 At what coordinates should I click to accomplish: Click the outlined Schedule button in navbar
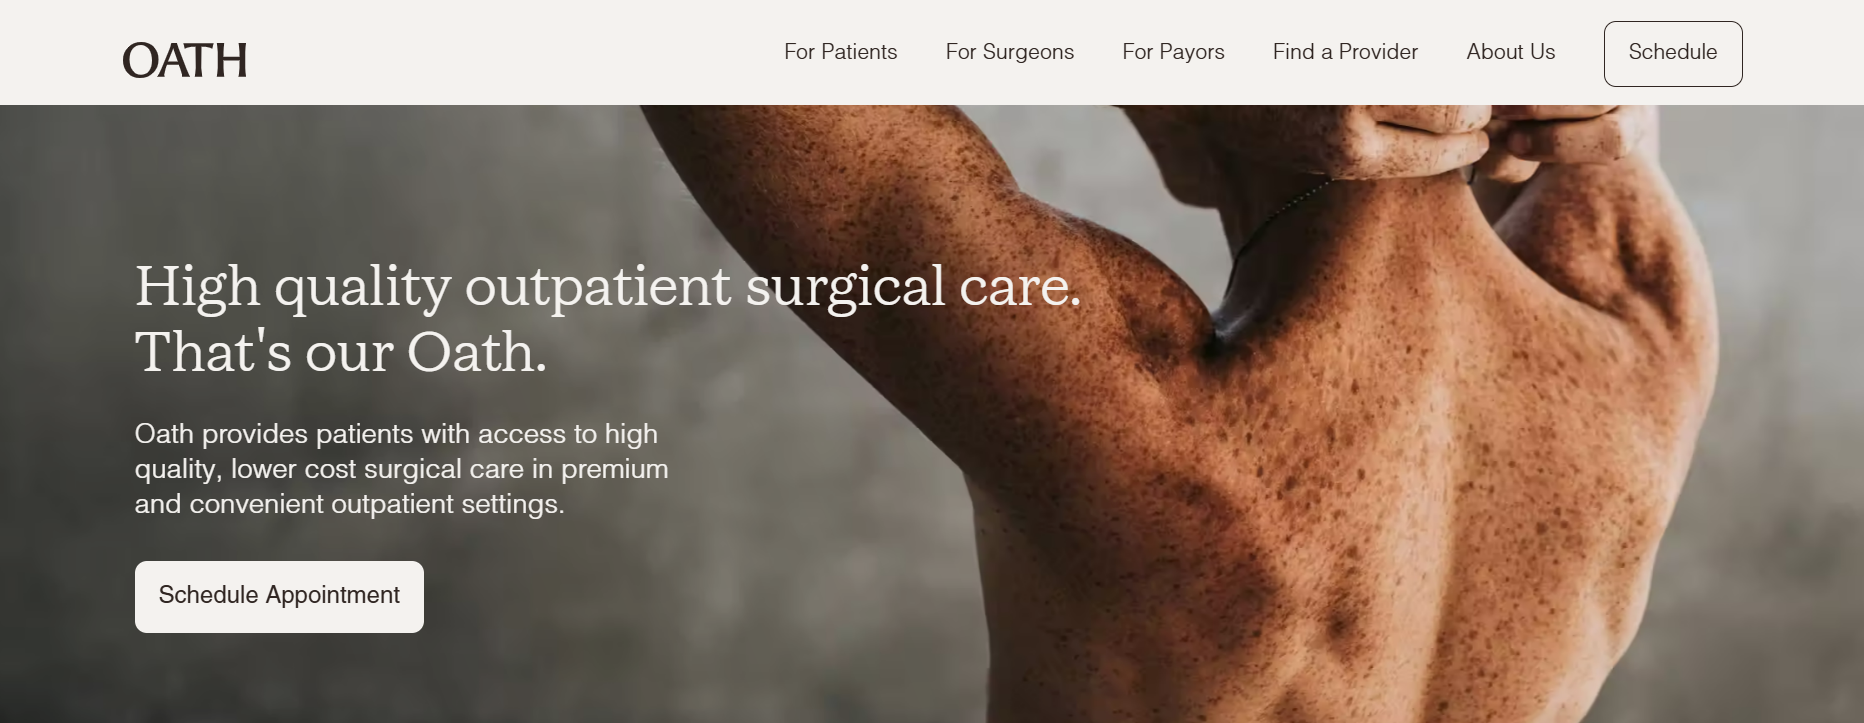click(x=1673, y=54)
